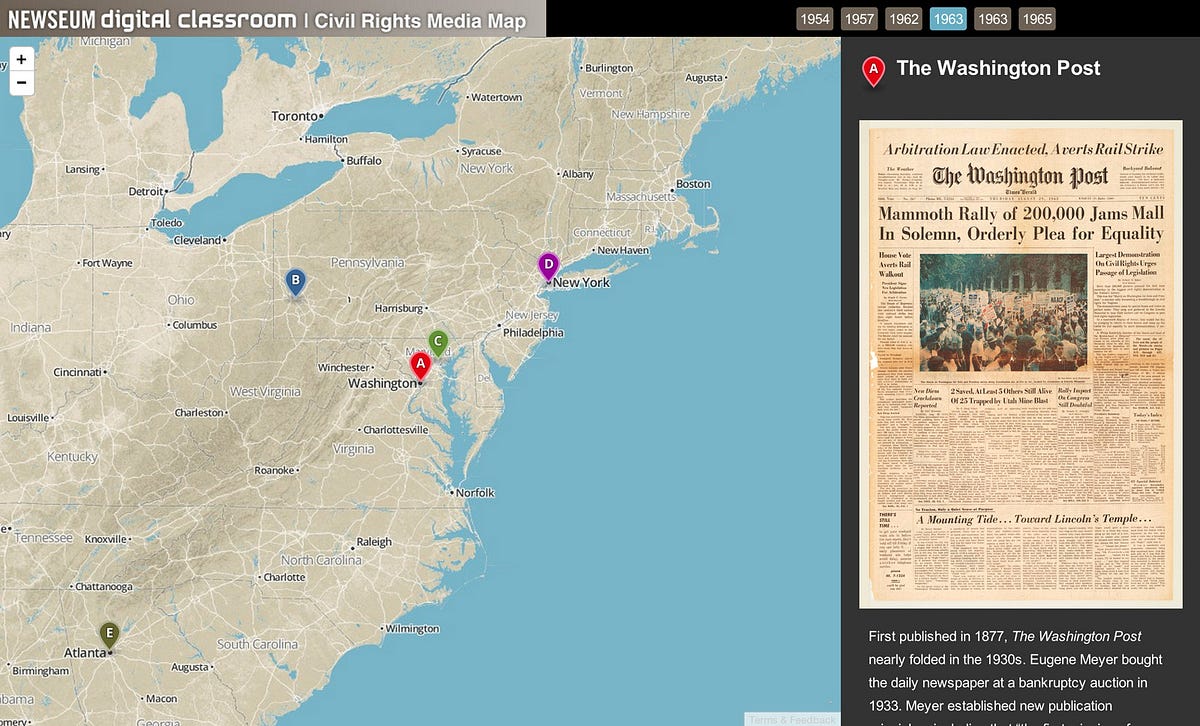Select the blue B map marker in Ohio
The height and width of the screenshot is (726, 1200).
pos(294,282)
